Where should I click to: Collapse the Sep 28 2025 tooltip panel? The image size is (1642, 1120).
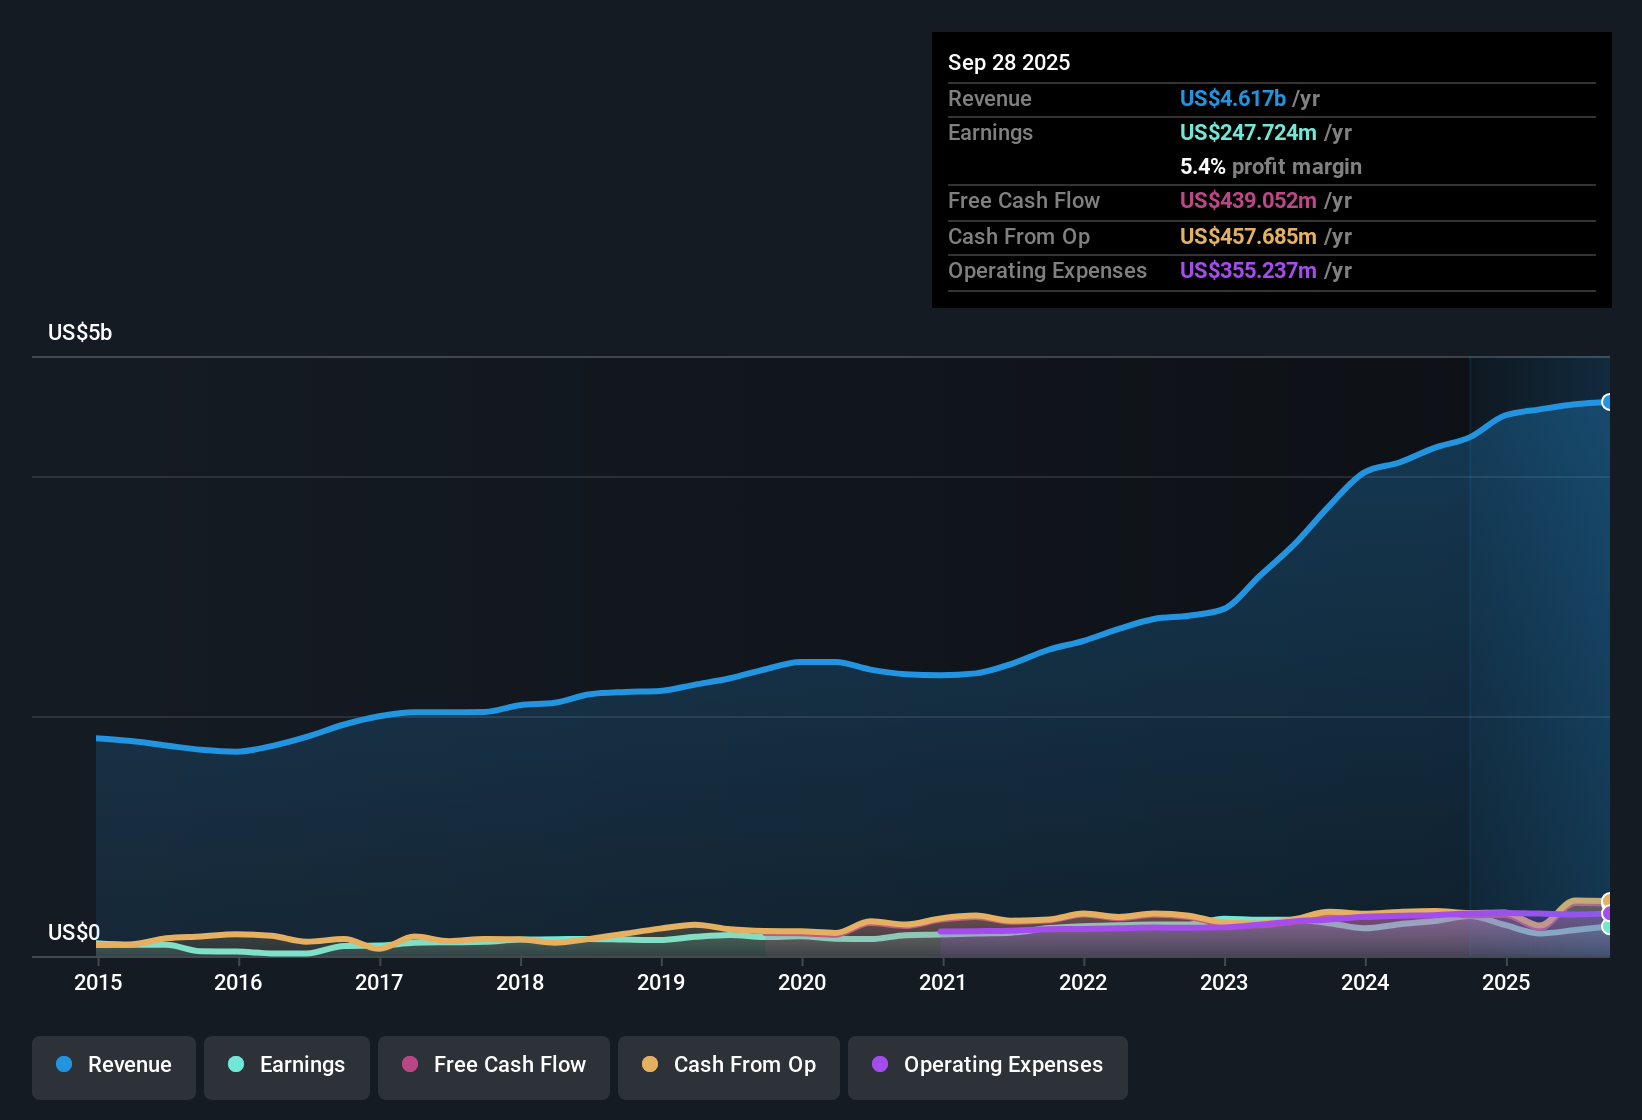[x=1009, y=62]
